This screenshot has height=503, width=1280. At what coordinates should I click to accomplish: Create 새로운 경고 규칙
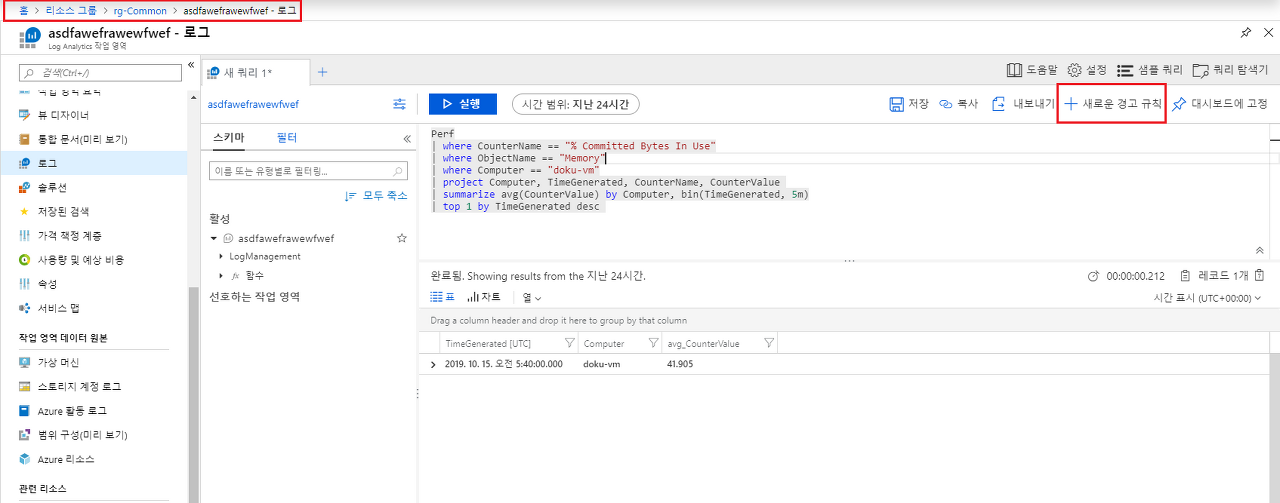point(1112,104)
